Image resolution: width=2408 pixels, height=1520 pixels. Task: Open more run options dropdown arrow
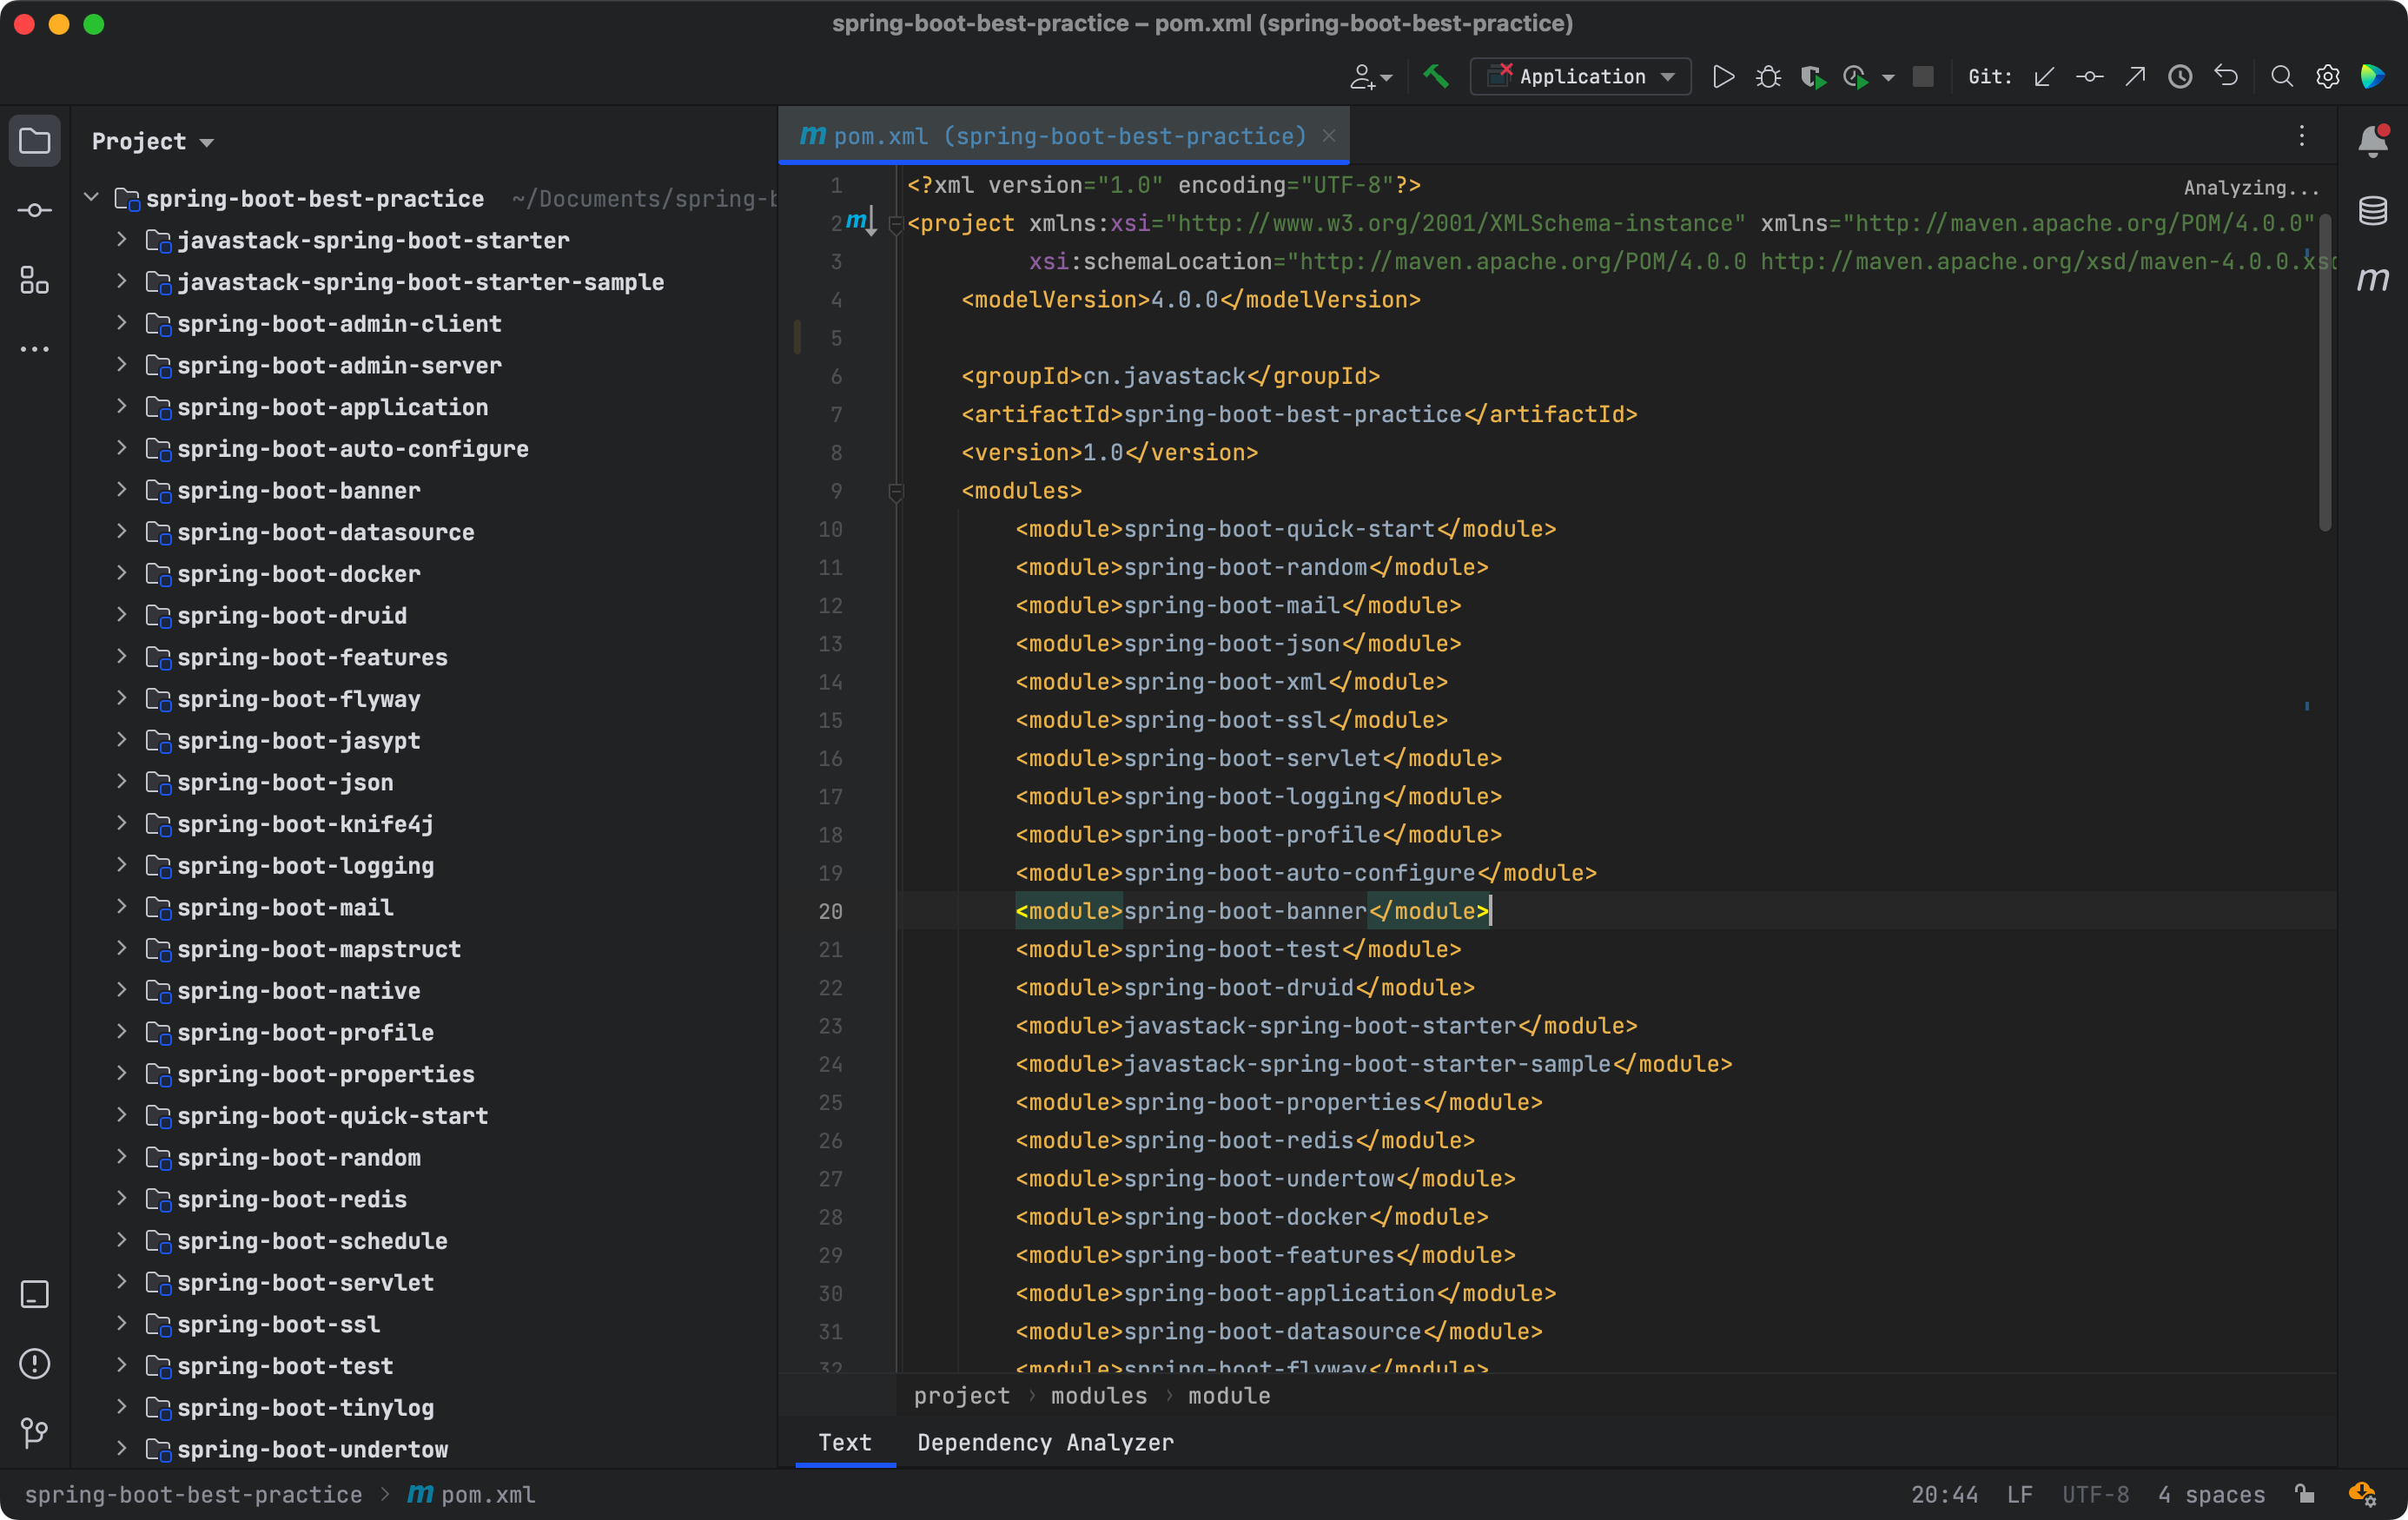(1888, 78)
